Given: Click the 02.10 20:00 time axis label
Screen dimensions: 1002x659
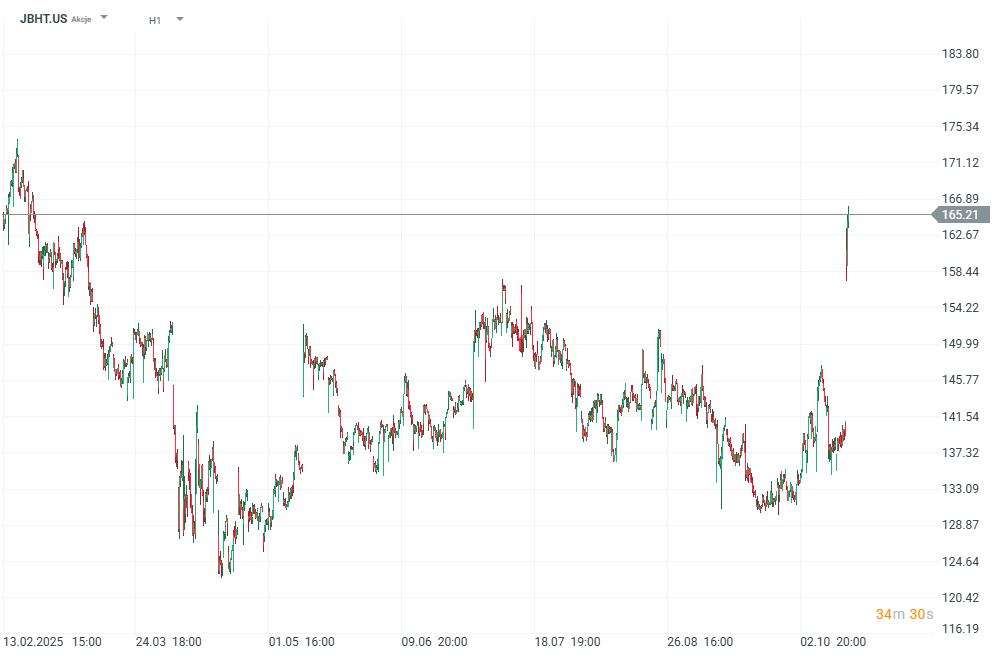Looking at the screenshot, I should [832, 641].
